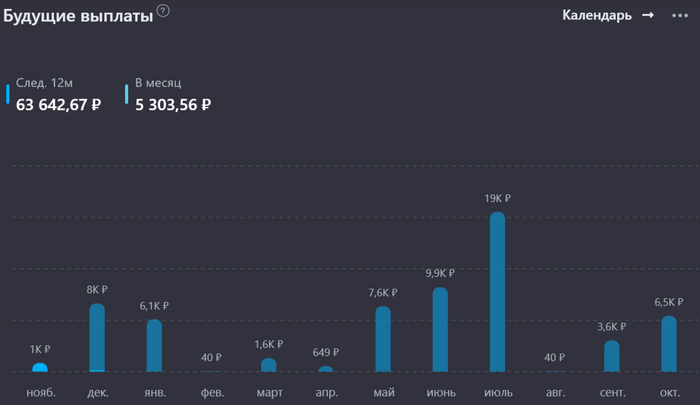Click the Будущие выплаты title
Viewport: 700px width, 405px height.
[78, 16]
